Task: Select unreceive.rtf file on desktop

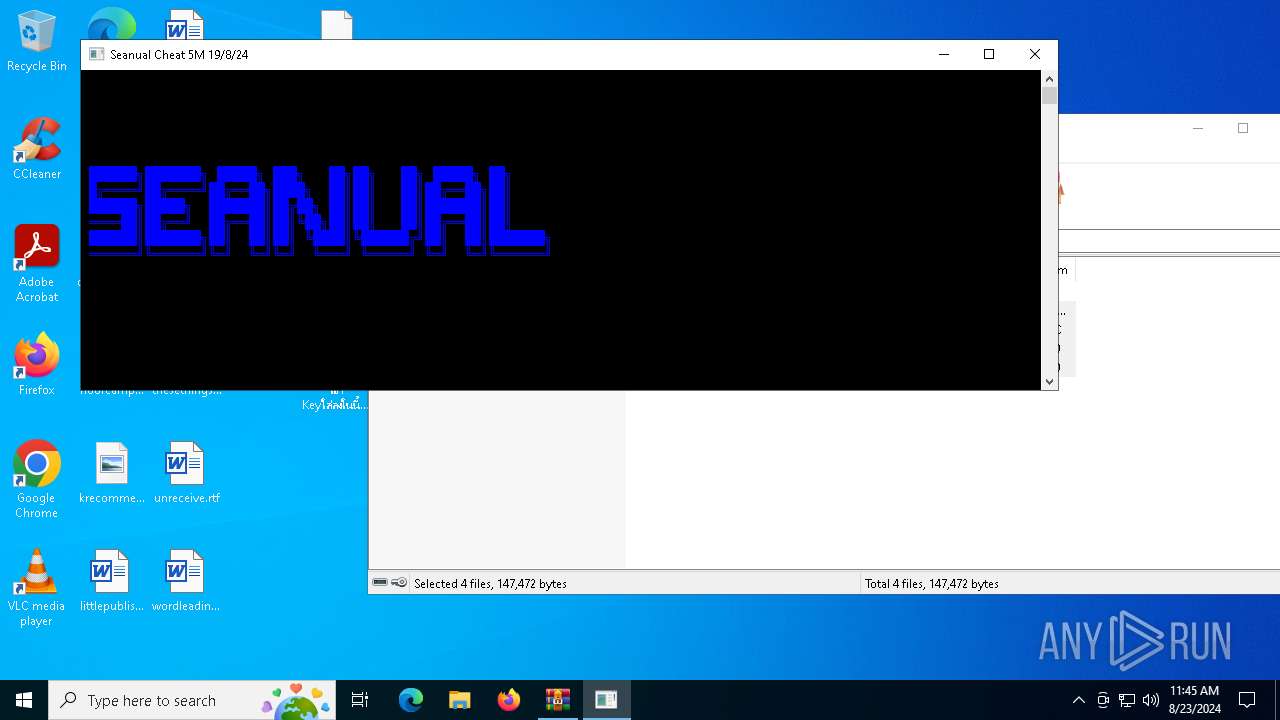Action: [186, 473]
